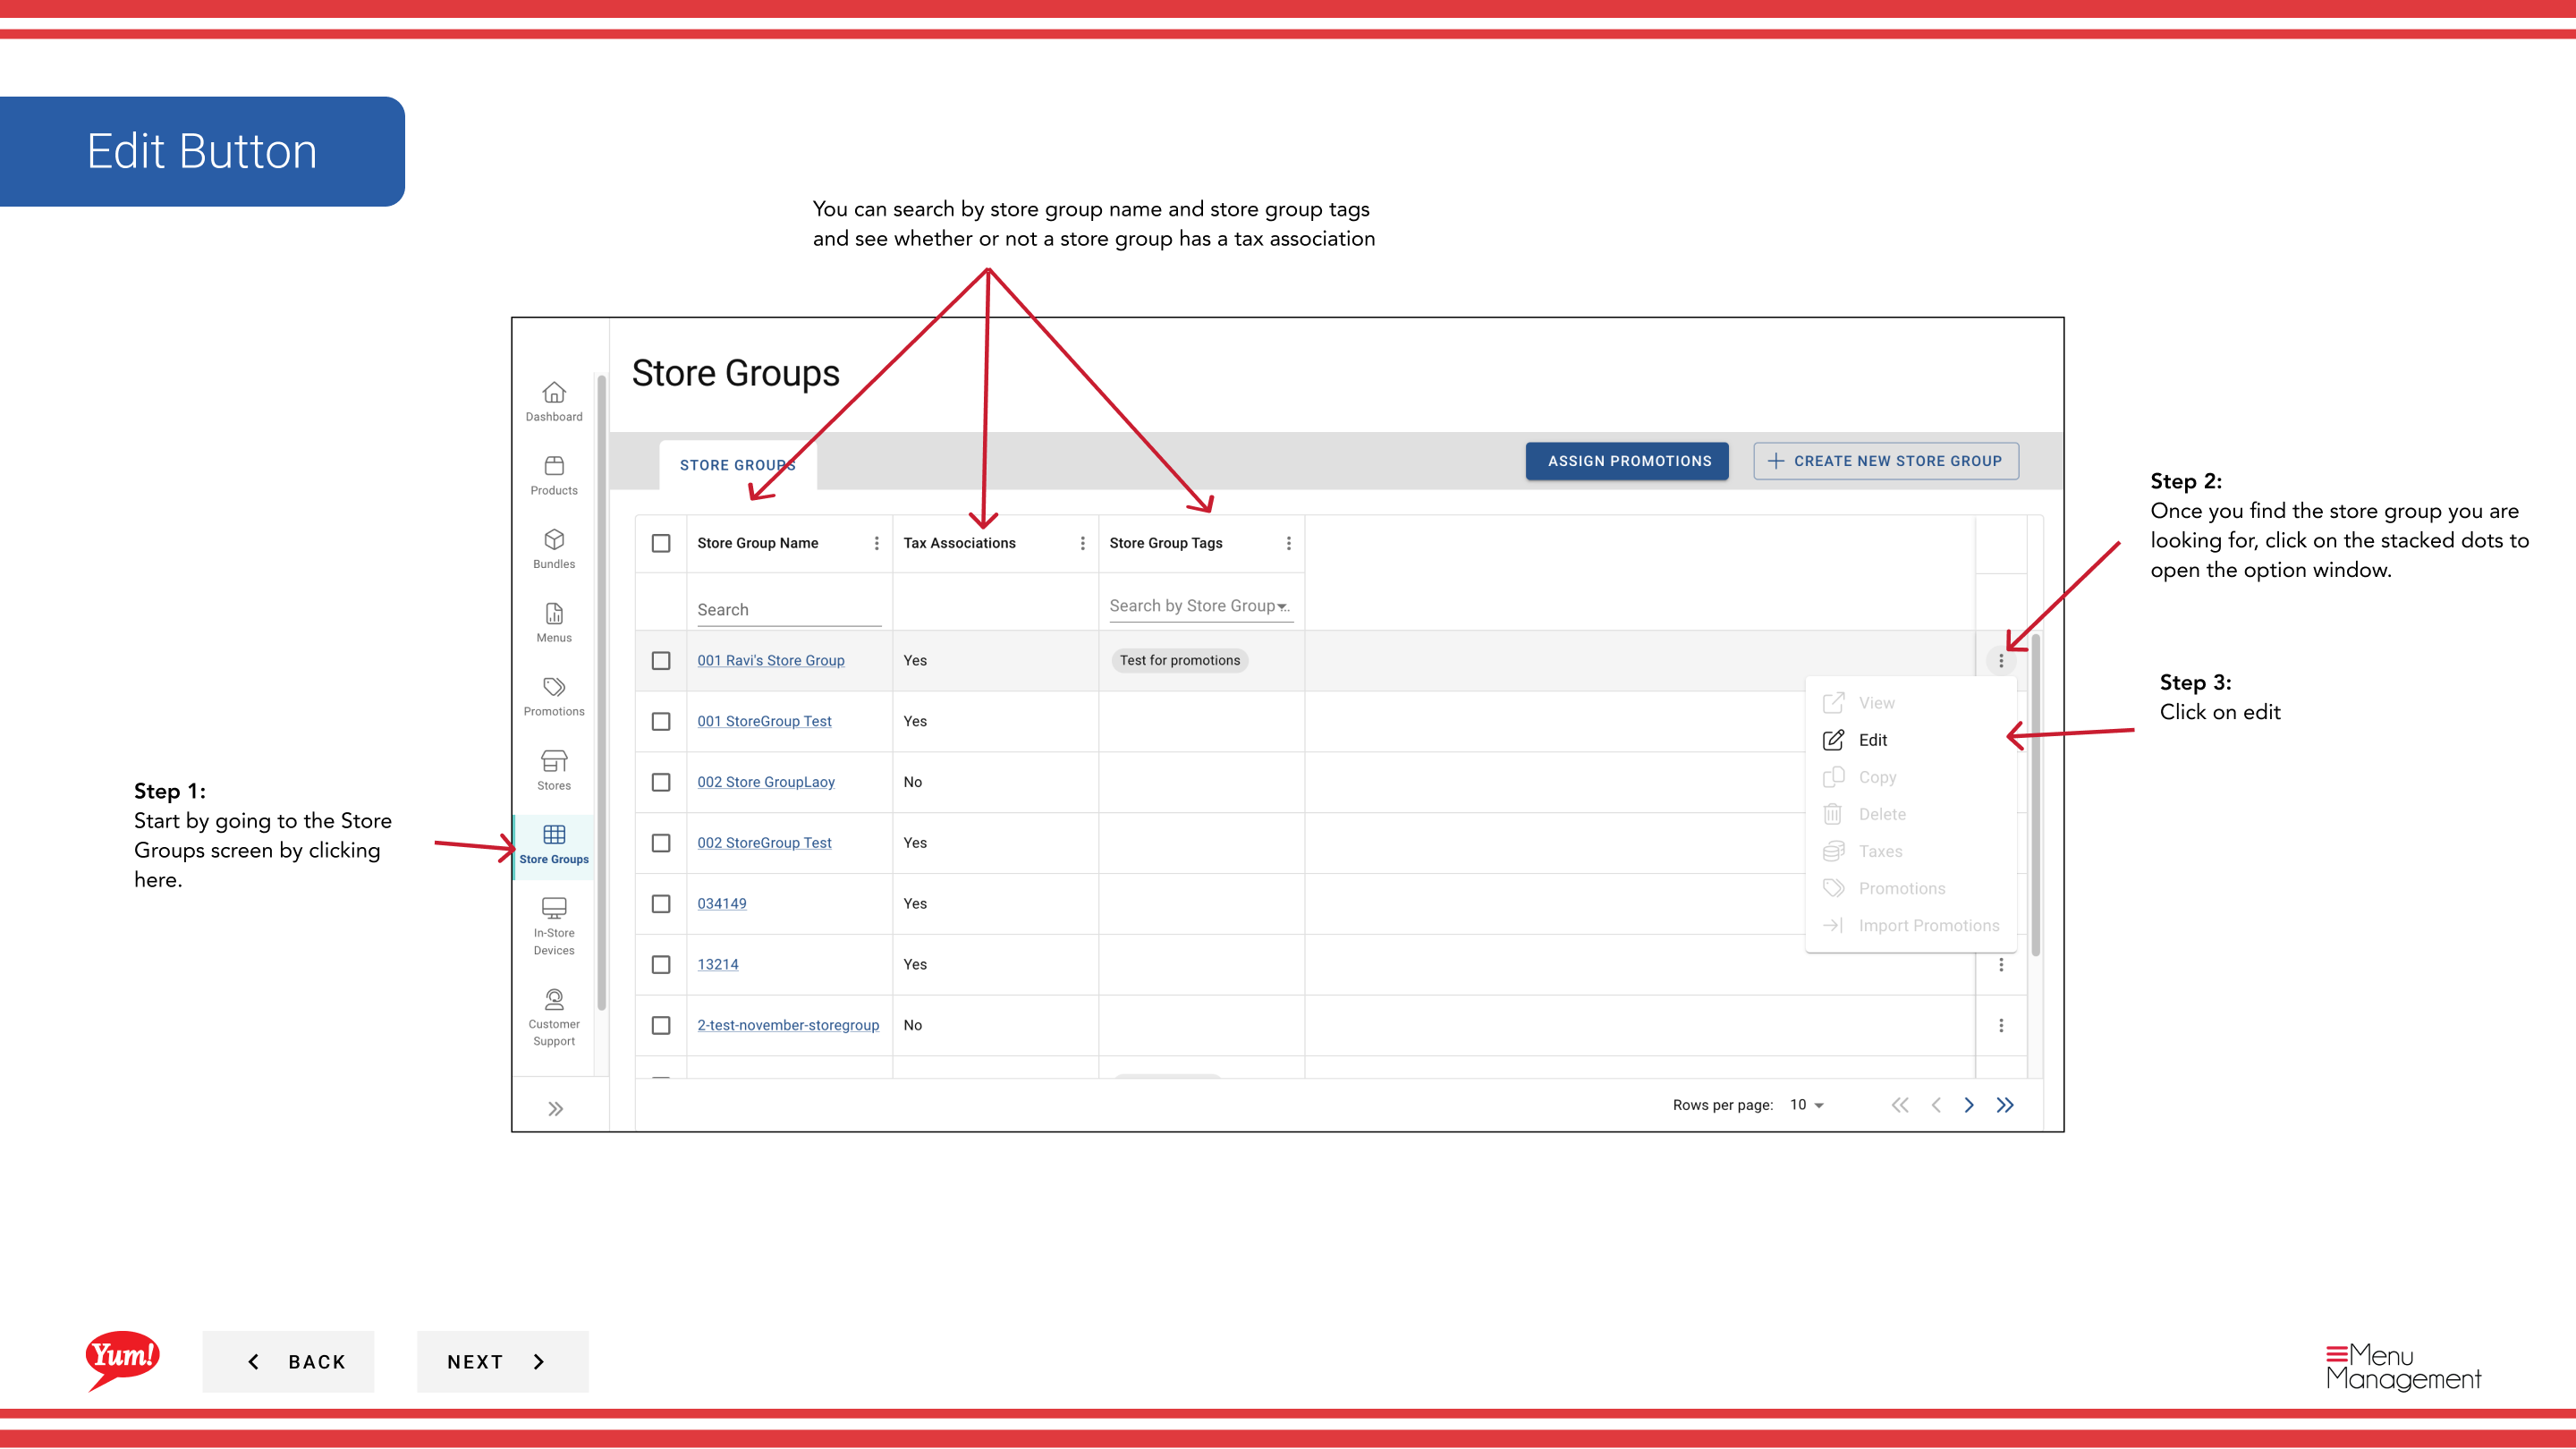
Task: Open In-Store Devices in the sidebar
Action: pyautogui.click(x=554, y=926)
